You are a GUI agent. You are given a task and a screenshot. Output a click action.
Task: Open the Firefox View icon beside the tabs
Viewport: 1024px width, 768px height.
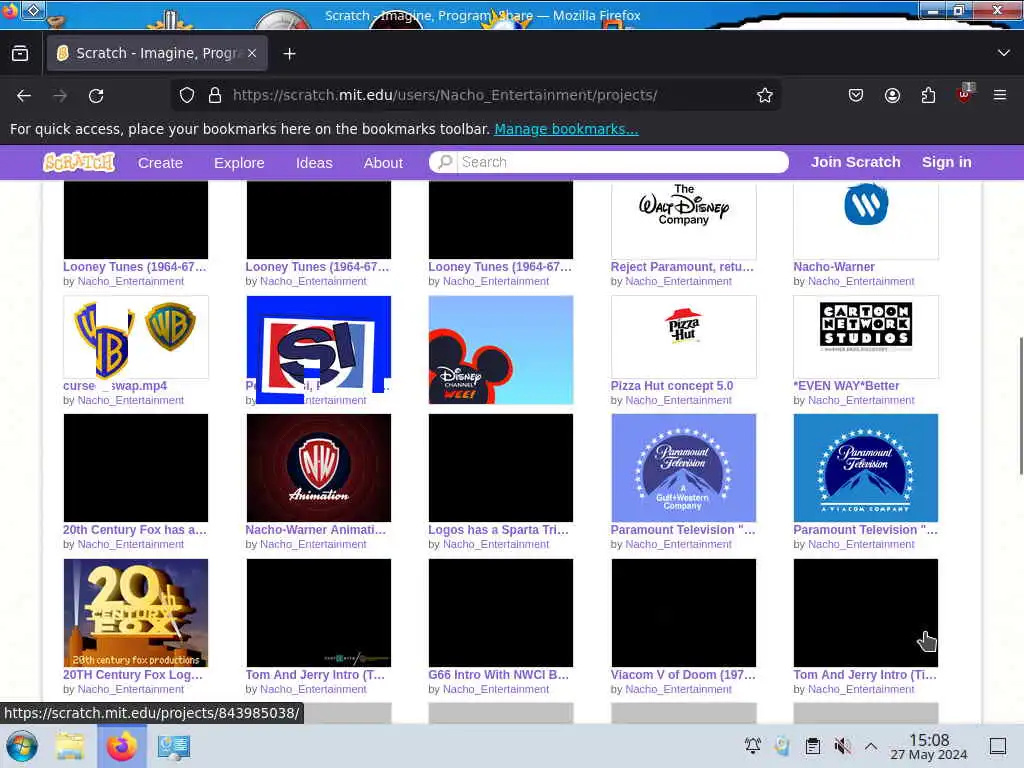tap(20, 54)
